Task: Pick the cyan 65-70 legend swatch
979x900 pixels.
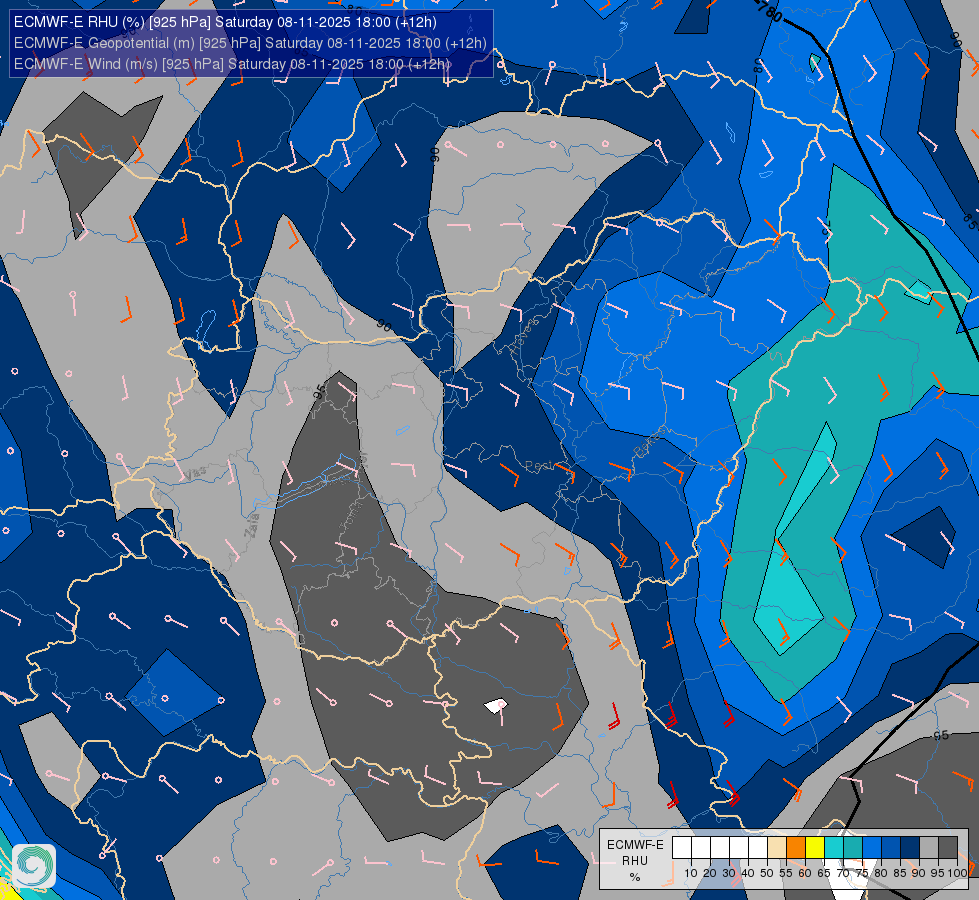Action: point(834,848)
